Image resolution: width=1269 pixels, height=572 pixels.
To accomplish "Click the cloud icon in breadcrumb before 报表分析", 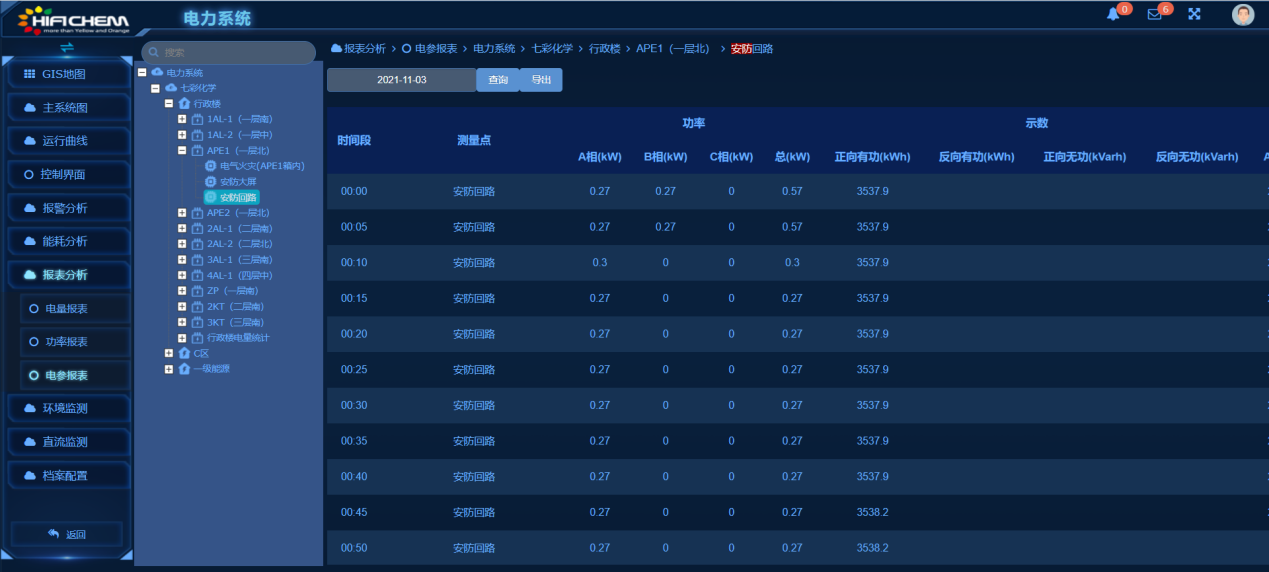I will coord(336,48).
